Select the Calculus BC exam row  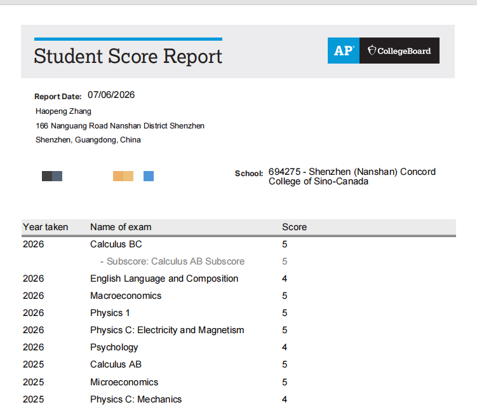click(x=239, y=244)
